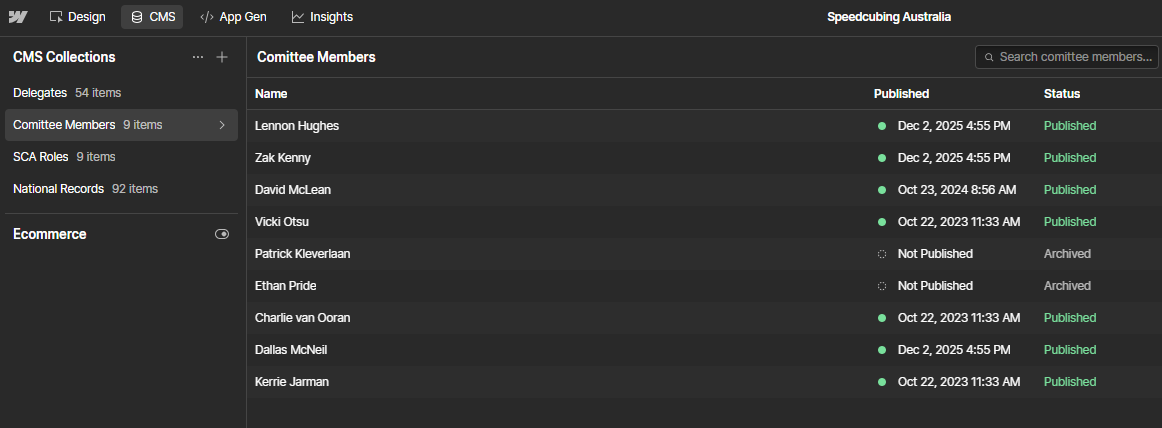Click unpublished dotted circle for Patrick Kleverlaan

pyautogui.click(x=882, y=254)
